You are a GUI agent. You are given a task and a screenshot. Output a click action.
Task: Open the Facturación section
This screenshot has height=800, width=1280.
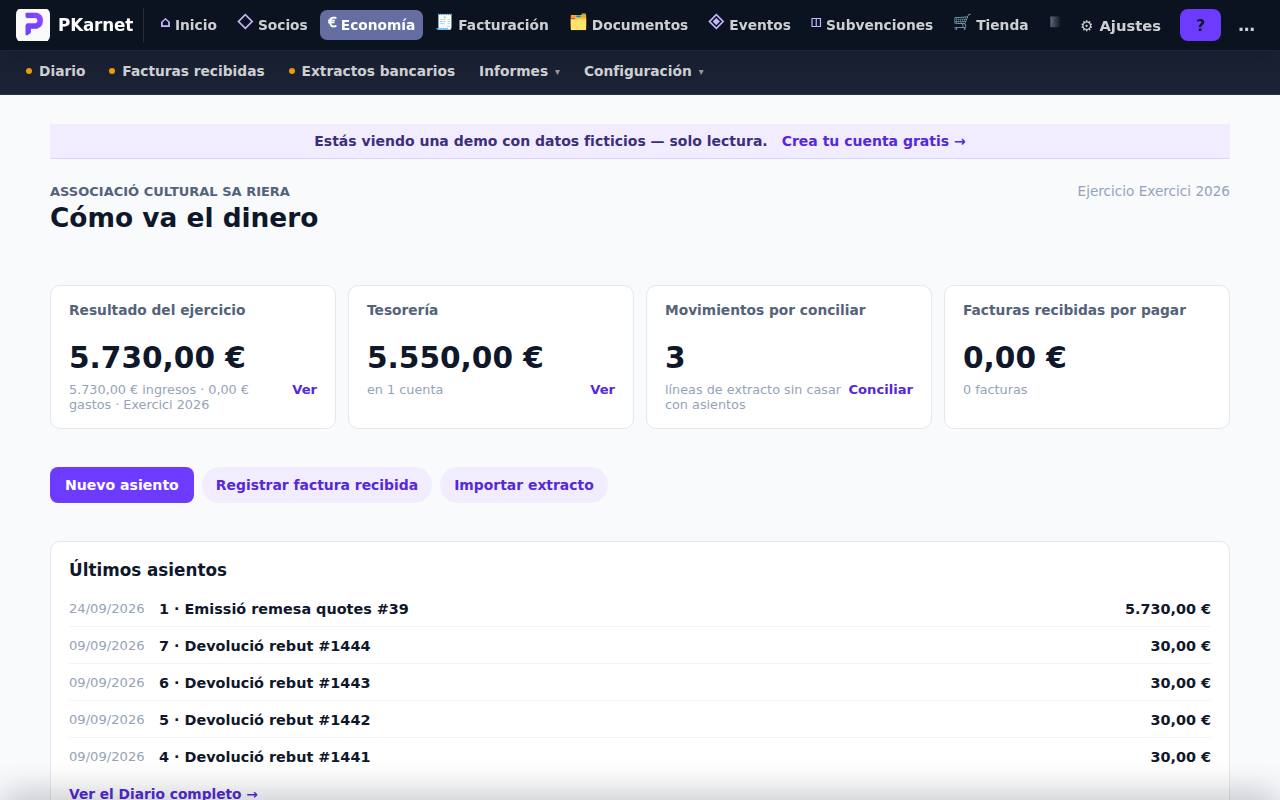[493, 25]
